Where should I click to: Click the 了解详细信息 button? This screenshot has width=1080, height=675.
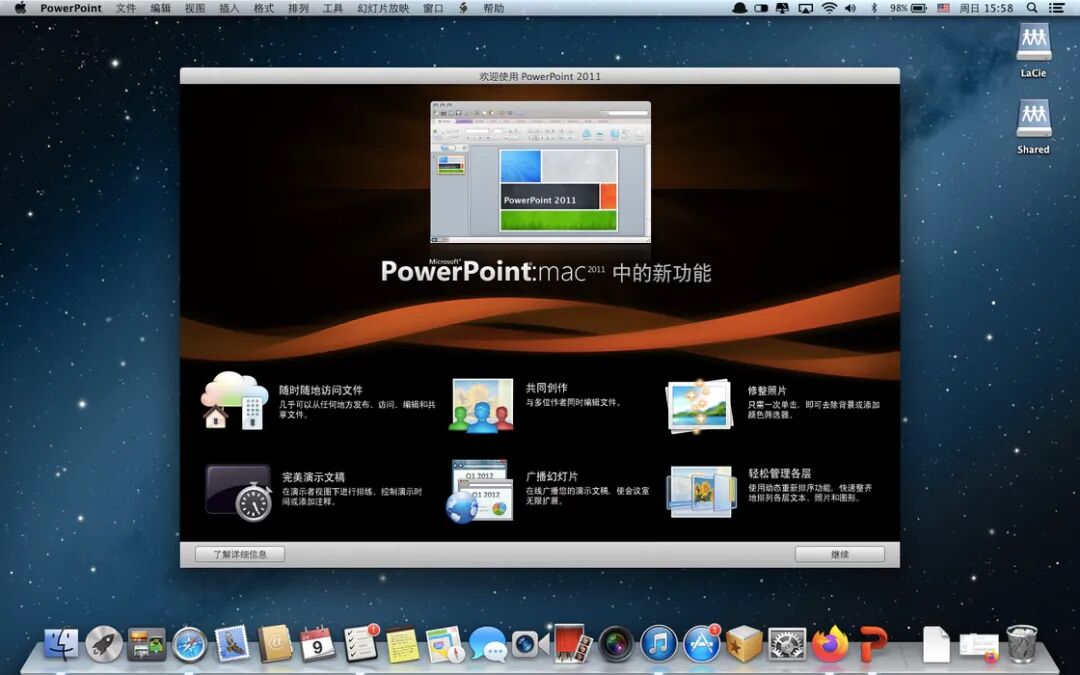[x=240, y=554]
